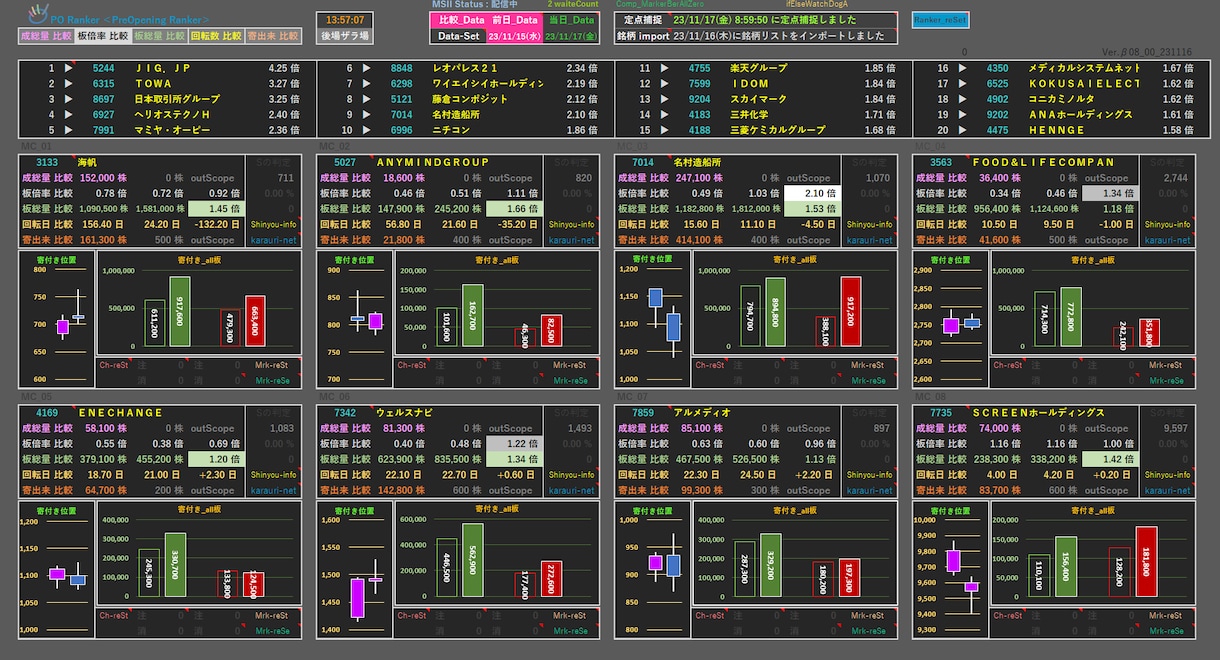Switch to the 成総量 比較 ranking tab
The width and height of the screenshot is (1220, 660).
coord(46,36)
